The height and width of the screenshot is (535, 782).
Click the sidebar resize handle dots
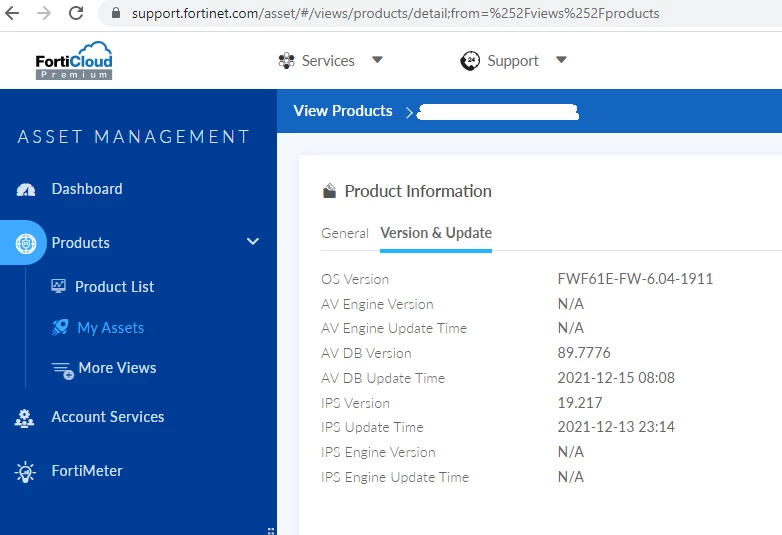(271, 531)
